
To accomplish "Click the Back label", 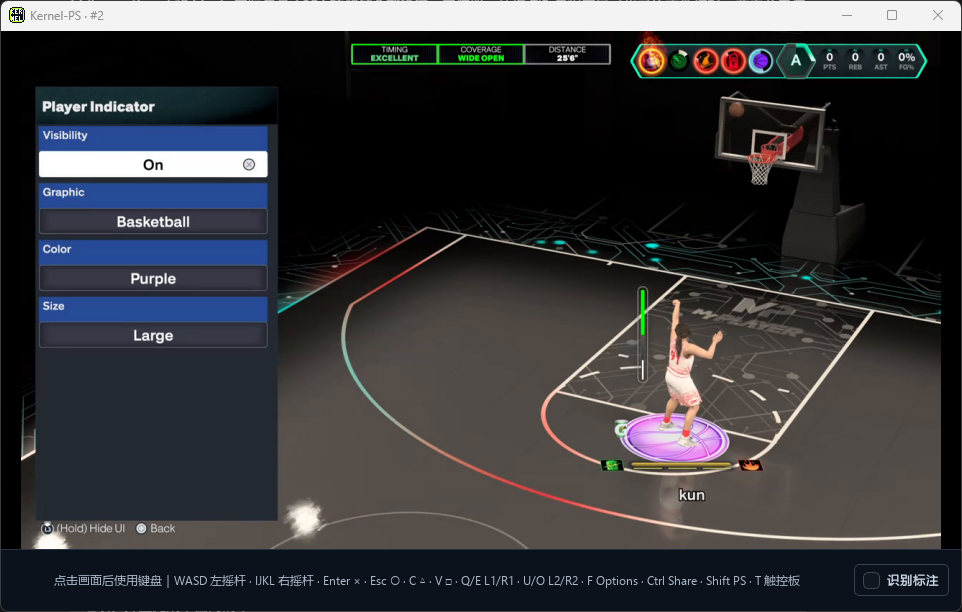I will 163,528.
